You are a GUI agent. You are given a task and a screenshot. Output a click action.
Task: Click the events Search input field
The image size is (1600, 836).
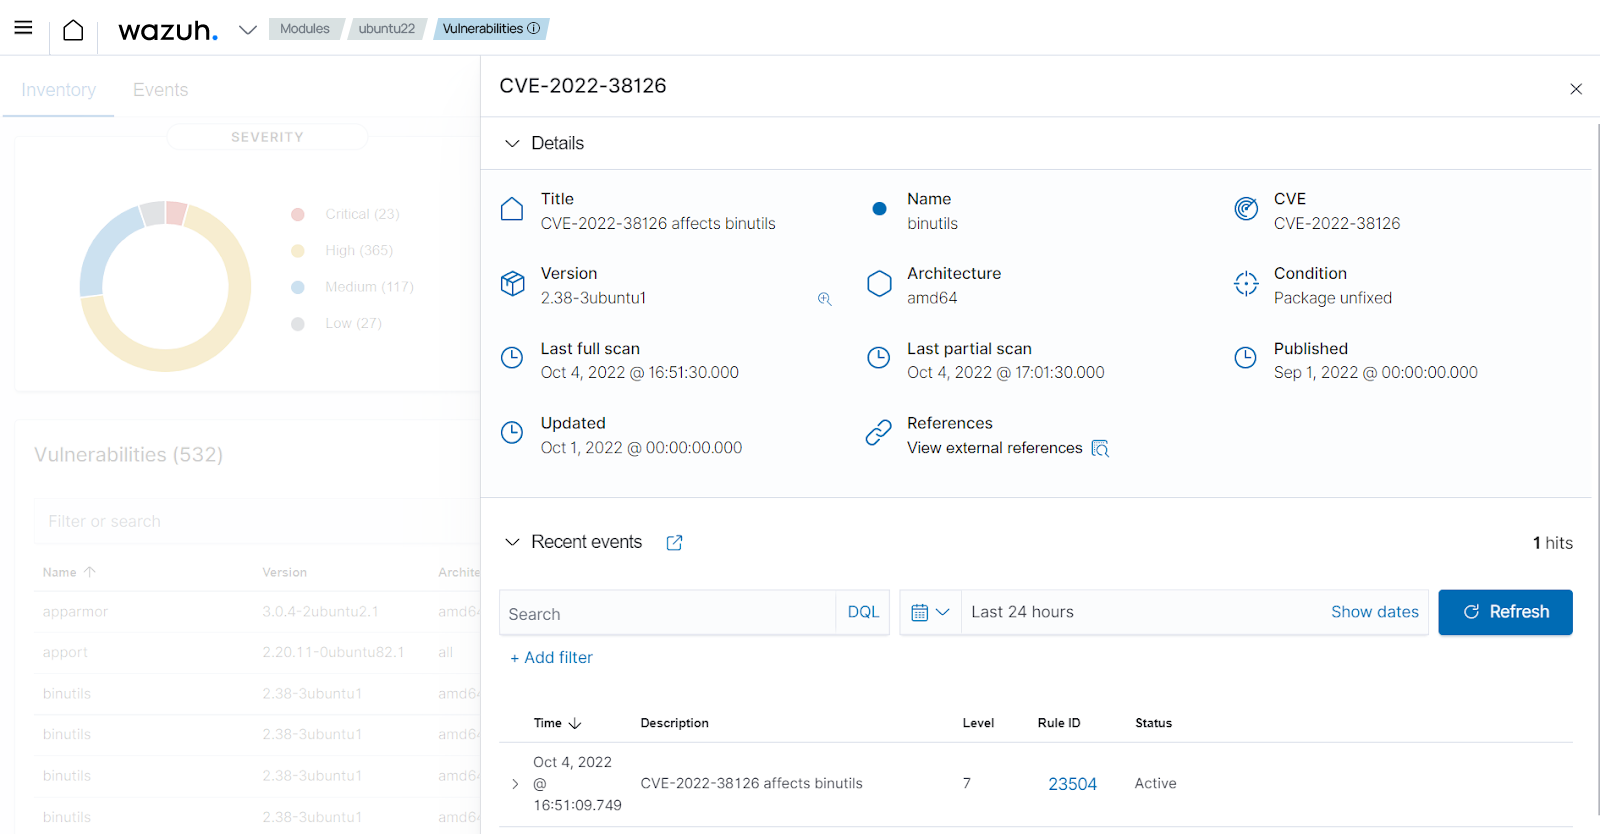(x=667, y=613)
